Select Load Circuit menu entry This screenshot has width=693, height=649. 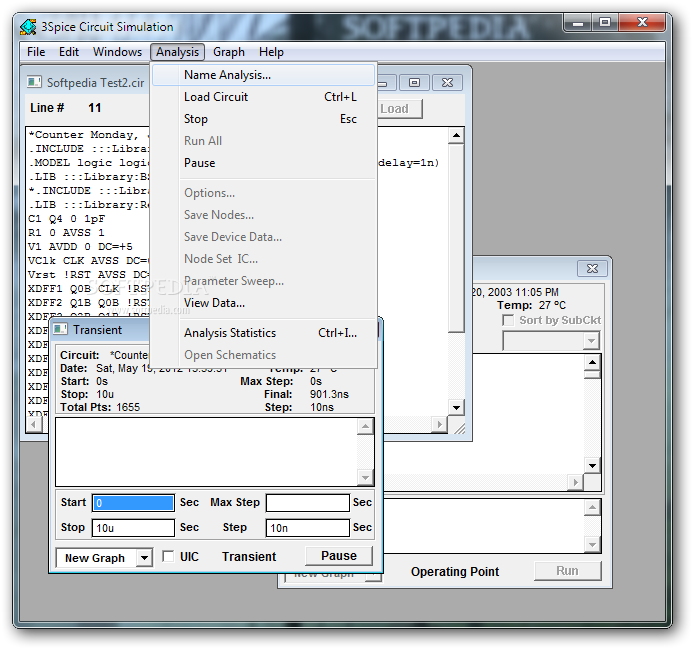[263, 97]
